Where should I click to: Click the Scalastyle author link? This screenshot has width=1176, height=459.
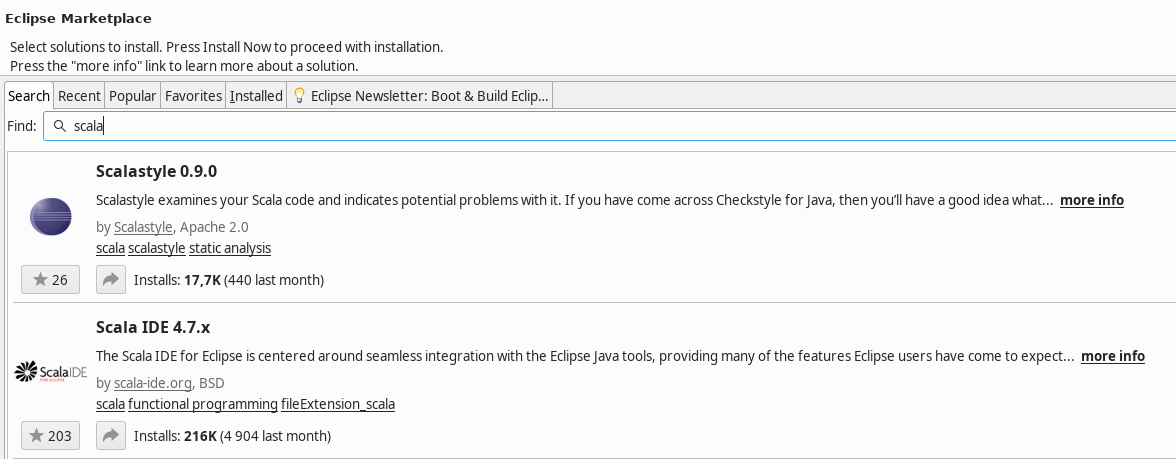(143, 227)
